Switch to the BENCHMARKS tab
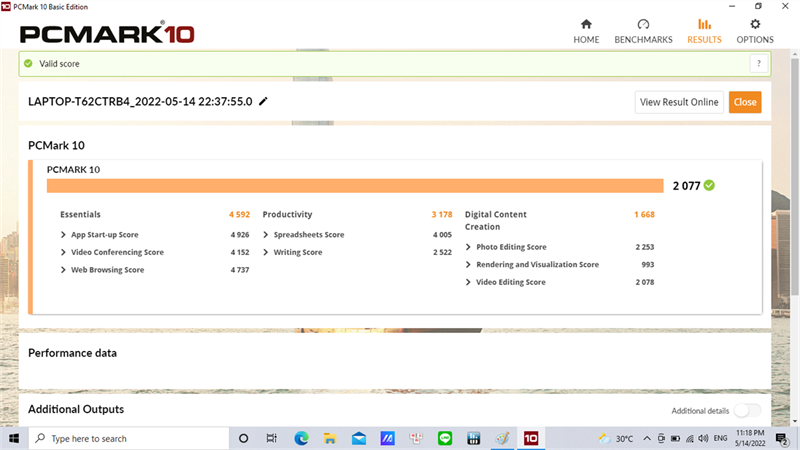Image resolution: width=800 pixels, height=450 pixels. 643,31
